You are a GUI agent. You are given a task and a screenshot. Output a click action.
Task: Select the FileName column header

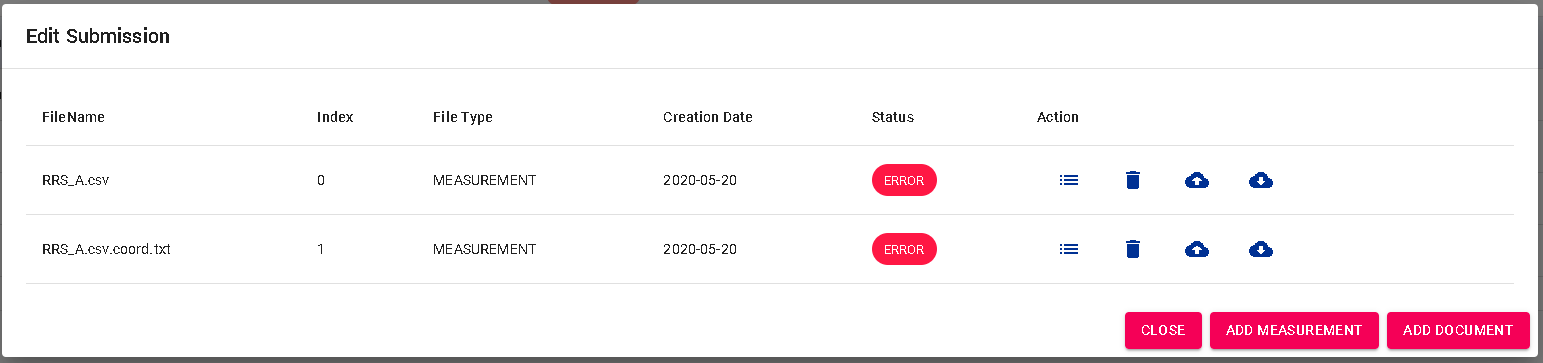[x=73, y=117]
